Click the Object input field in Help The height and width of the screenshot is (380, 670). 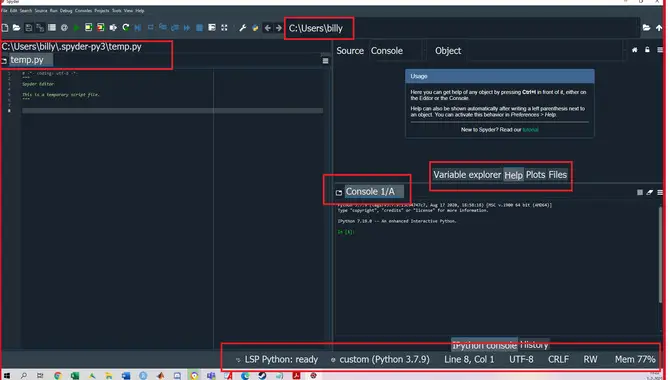(544, 51)
